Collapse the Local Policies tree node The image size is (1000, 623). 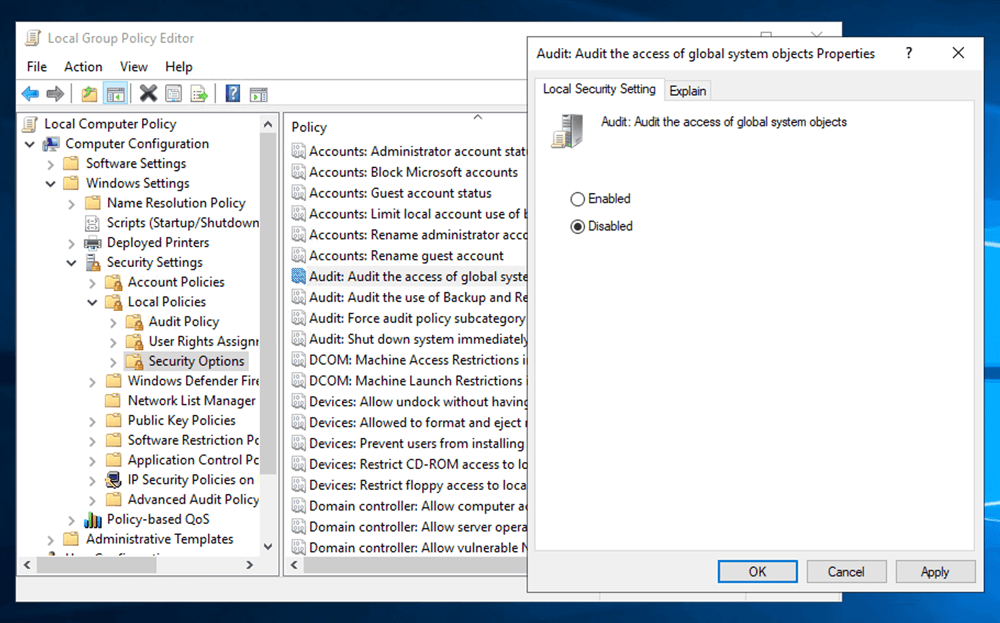point(92,302)
